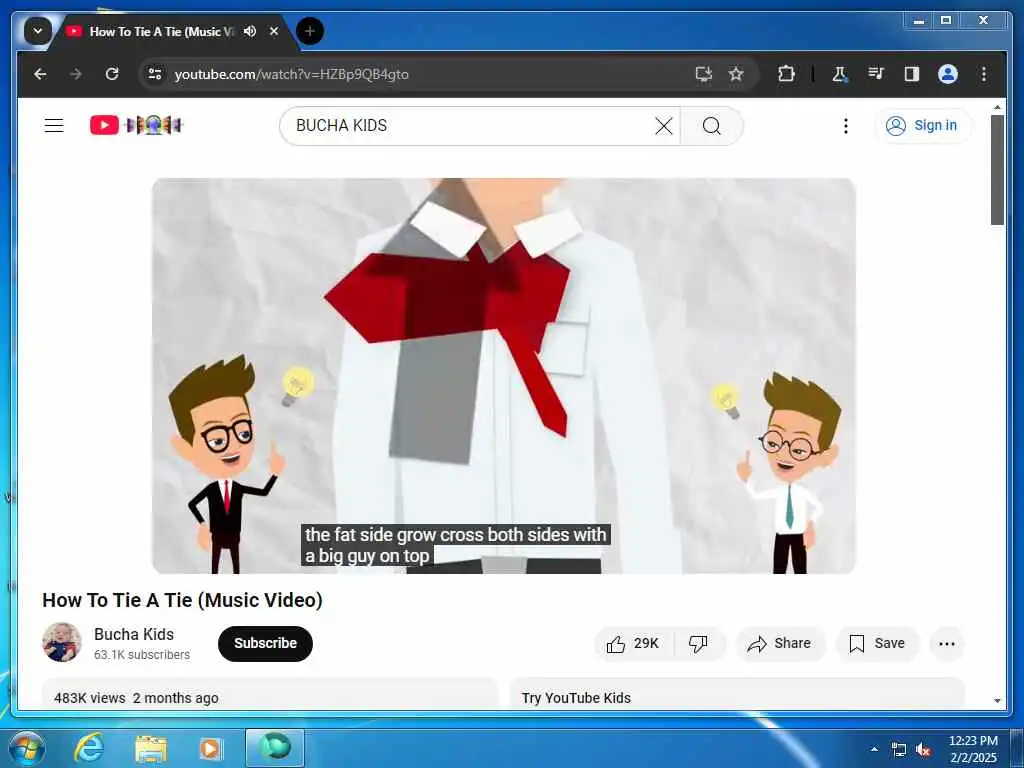Viewport: 1024px width, 768px height.
Task: Click the page vertical scrollbar thumb
Action: coord(997,170)
